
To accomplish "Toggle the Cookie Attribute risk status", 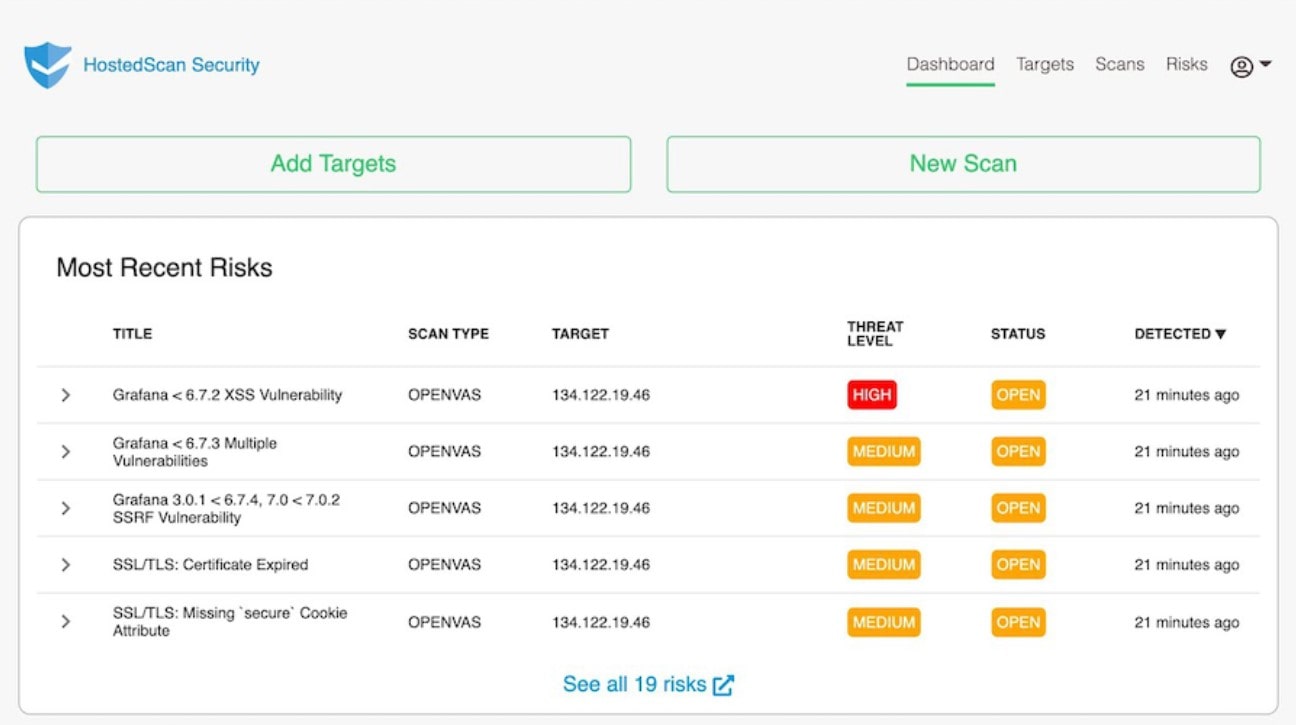I will [x=1017, y=621].
